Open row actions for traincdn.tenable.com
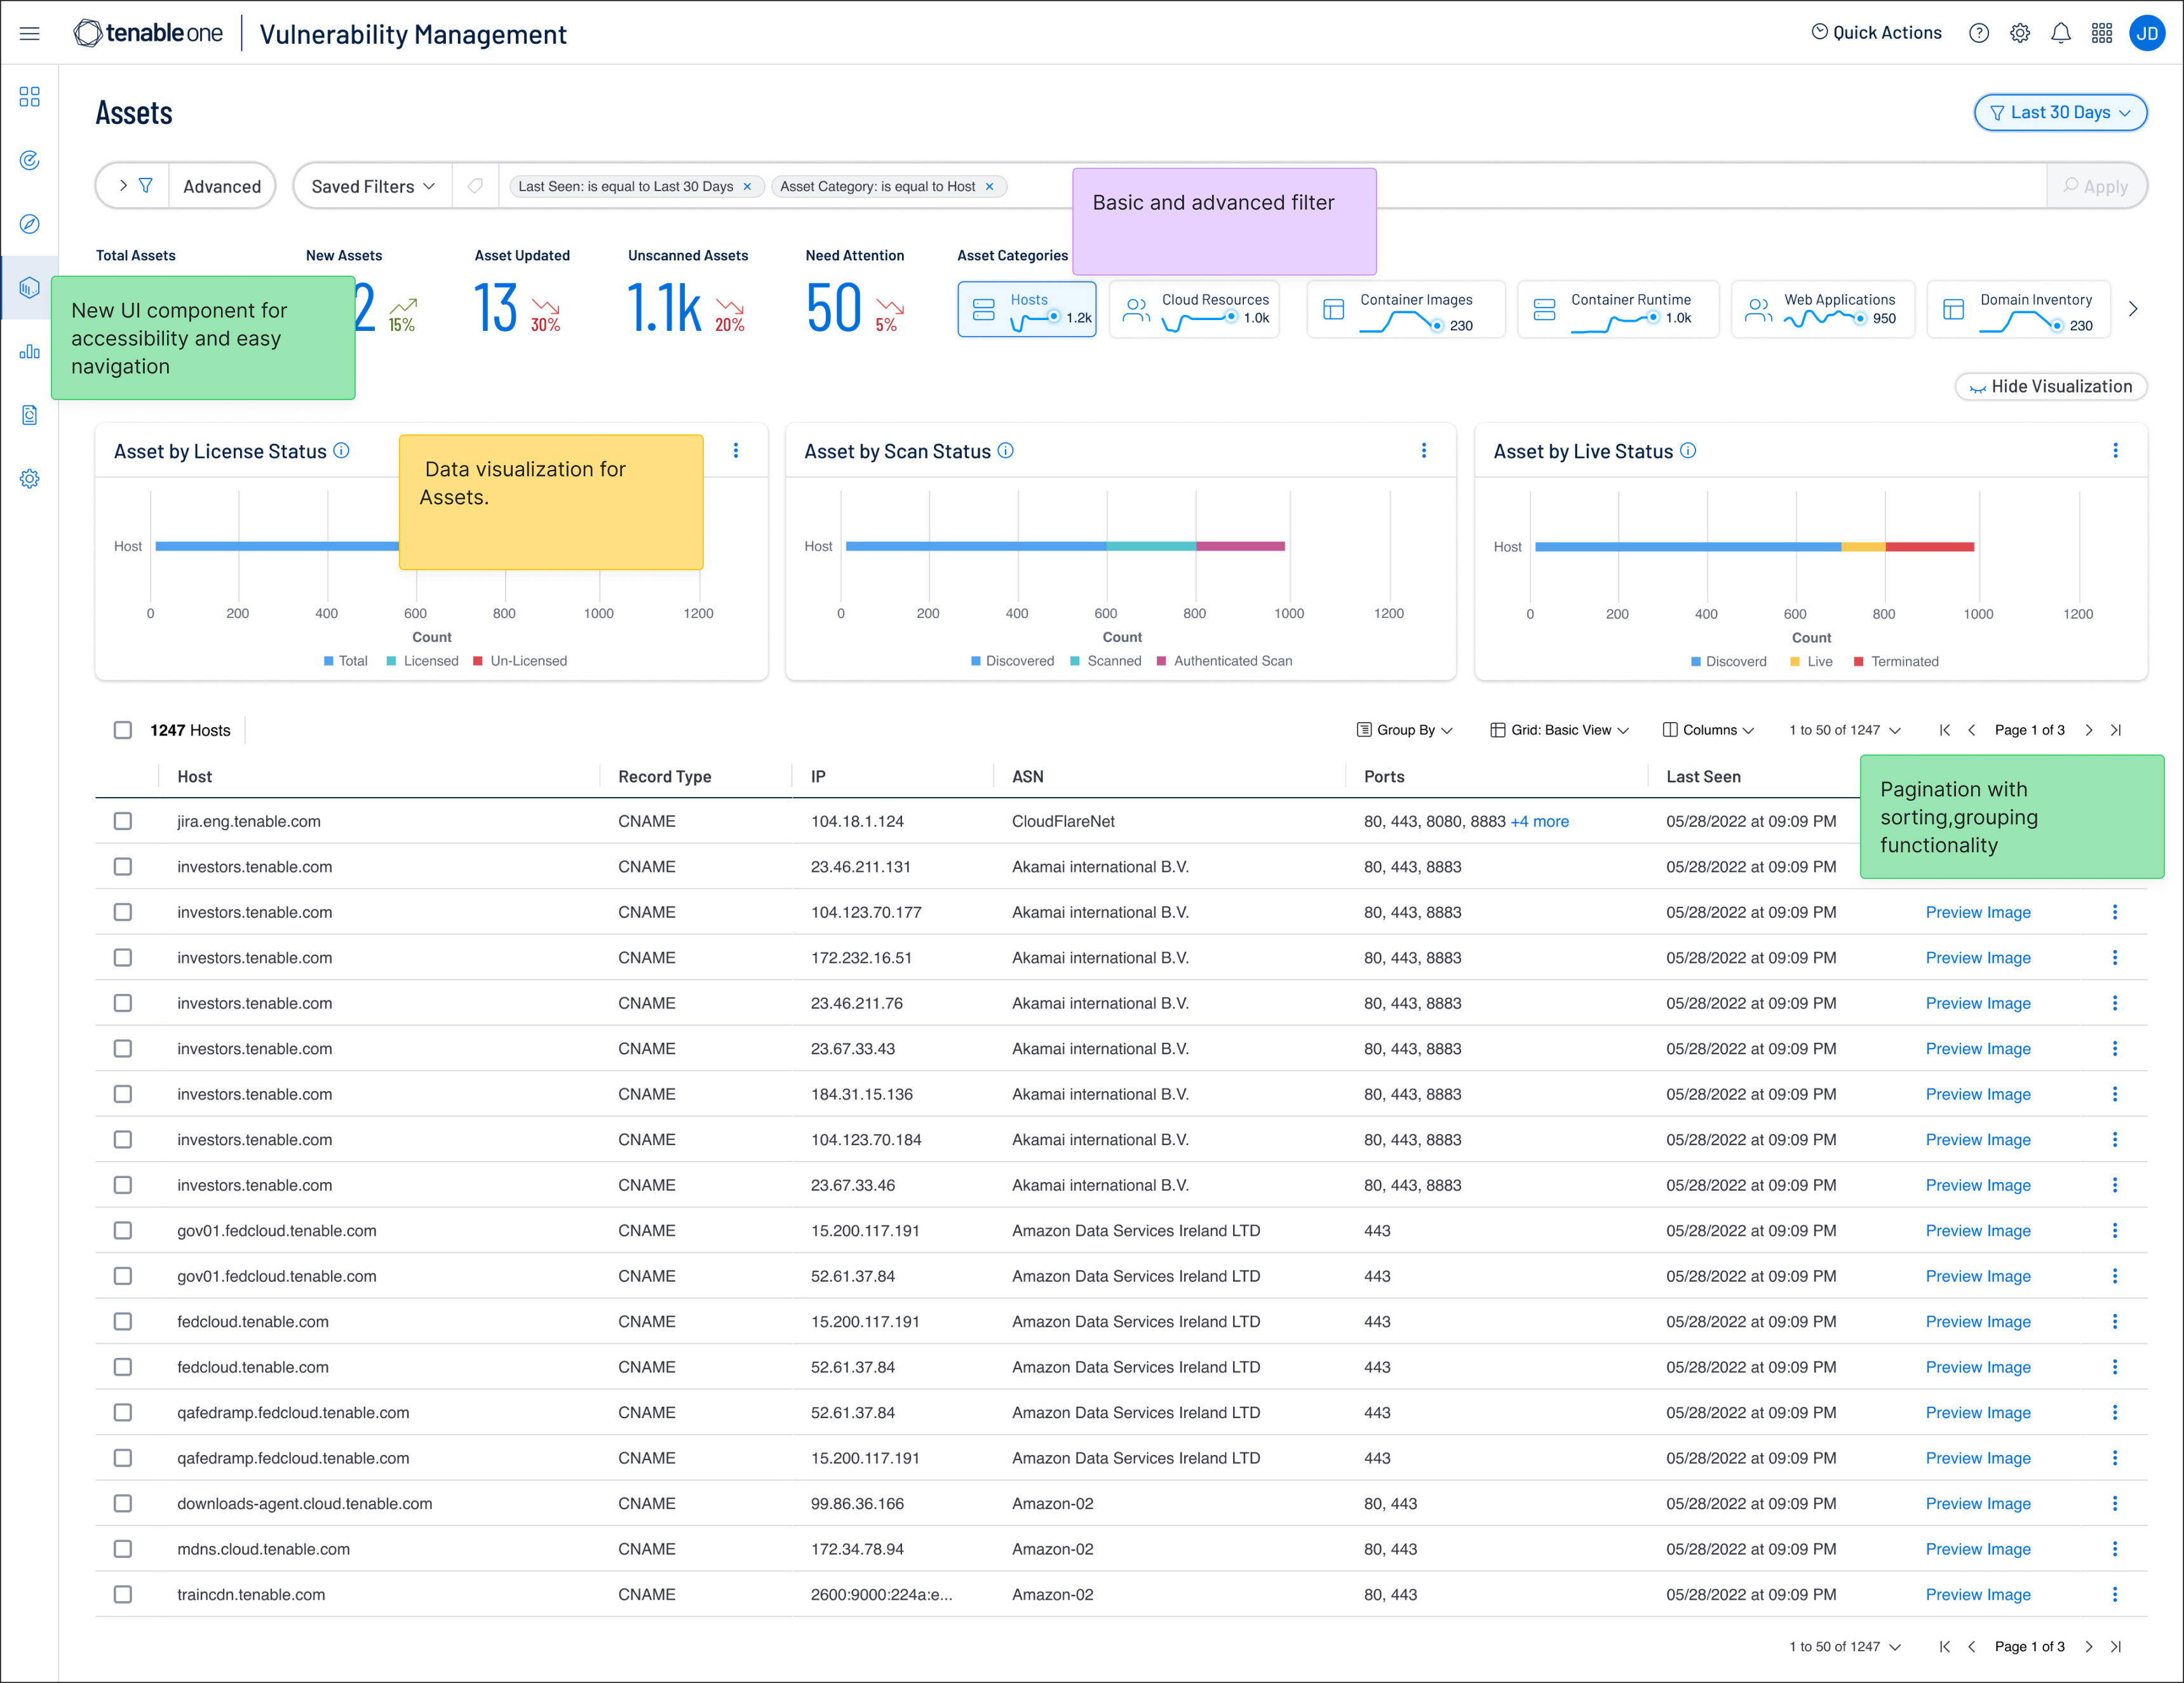 (x=2115, y=1594)
